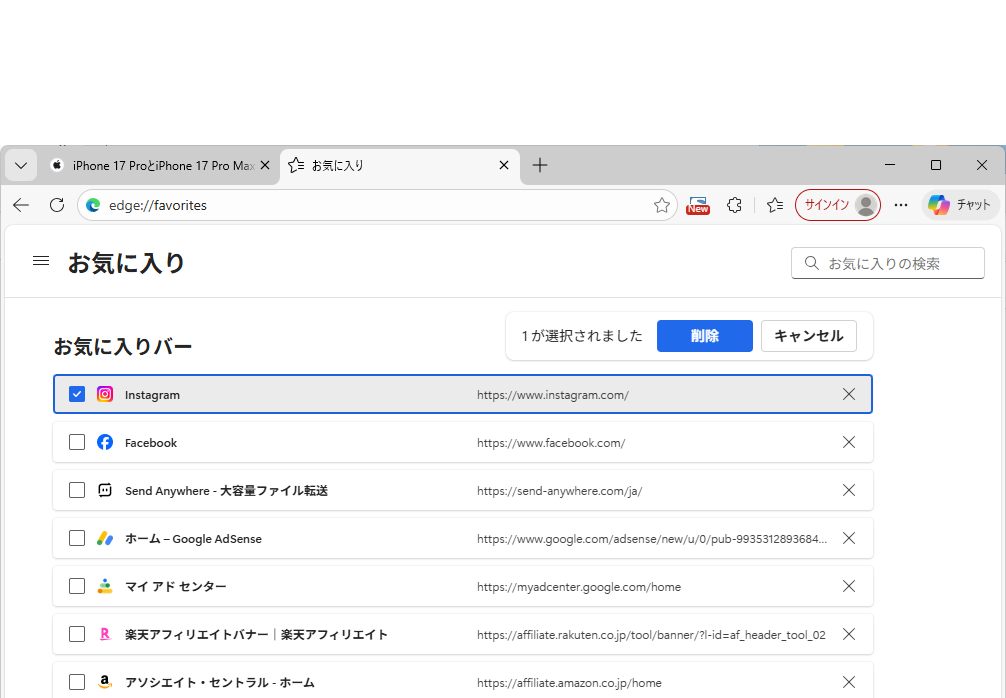Viewport: 1006px width, 698px height.
Task: Open the Extensions puzzle icon
Action: (734, 205)
